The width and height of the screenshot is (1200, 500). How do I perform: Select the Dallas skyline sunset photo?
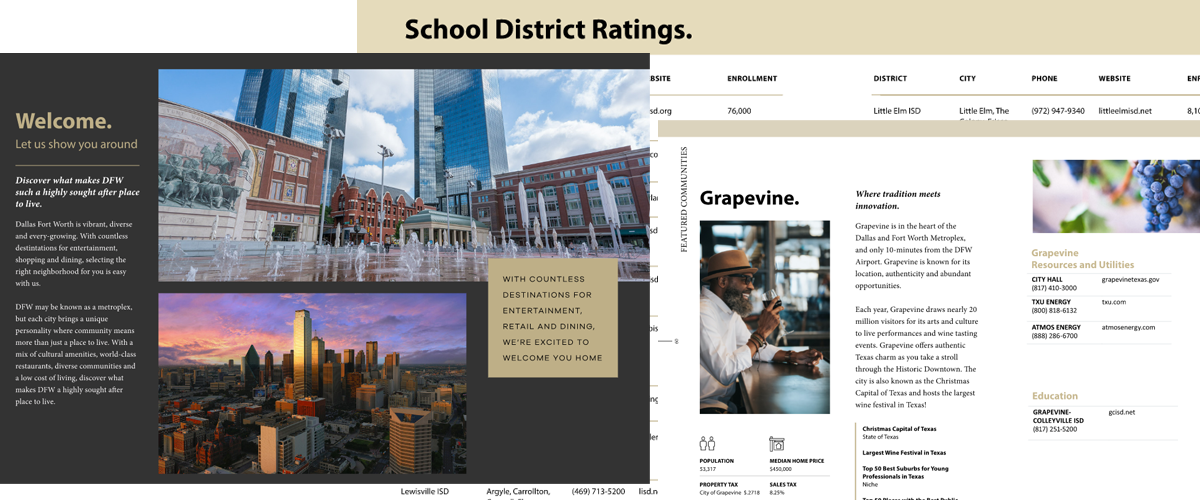click(x=312, y=383)
